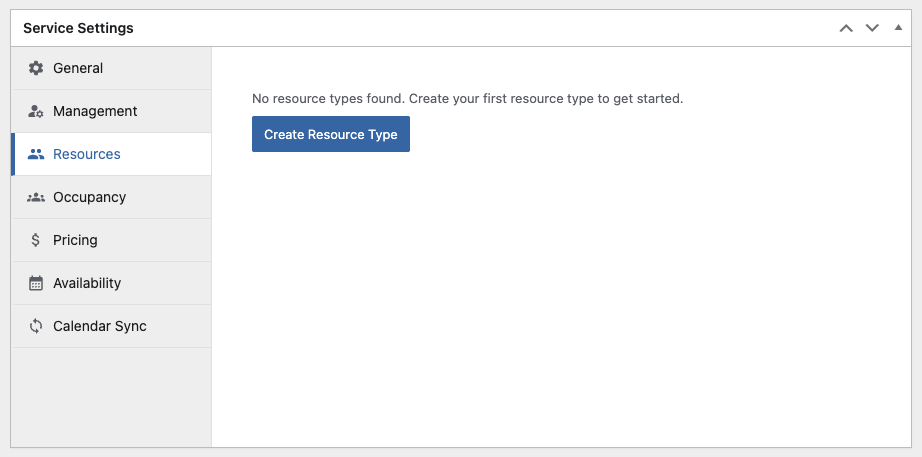
Task: Click the people icon beside Resources
Action: pyautogui.click(x=36, y=154)
